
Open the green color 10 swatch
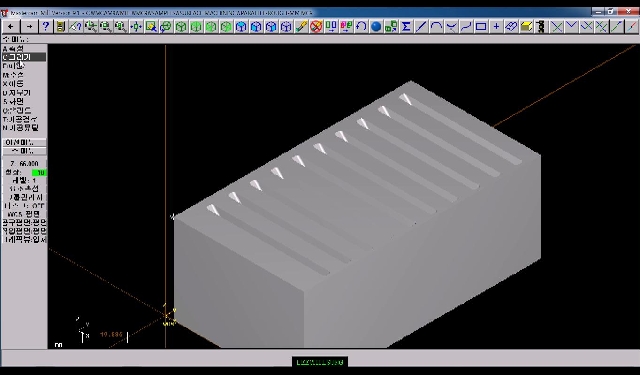[40, 173]
